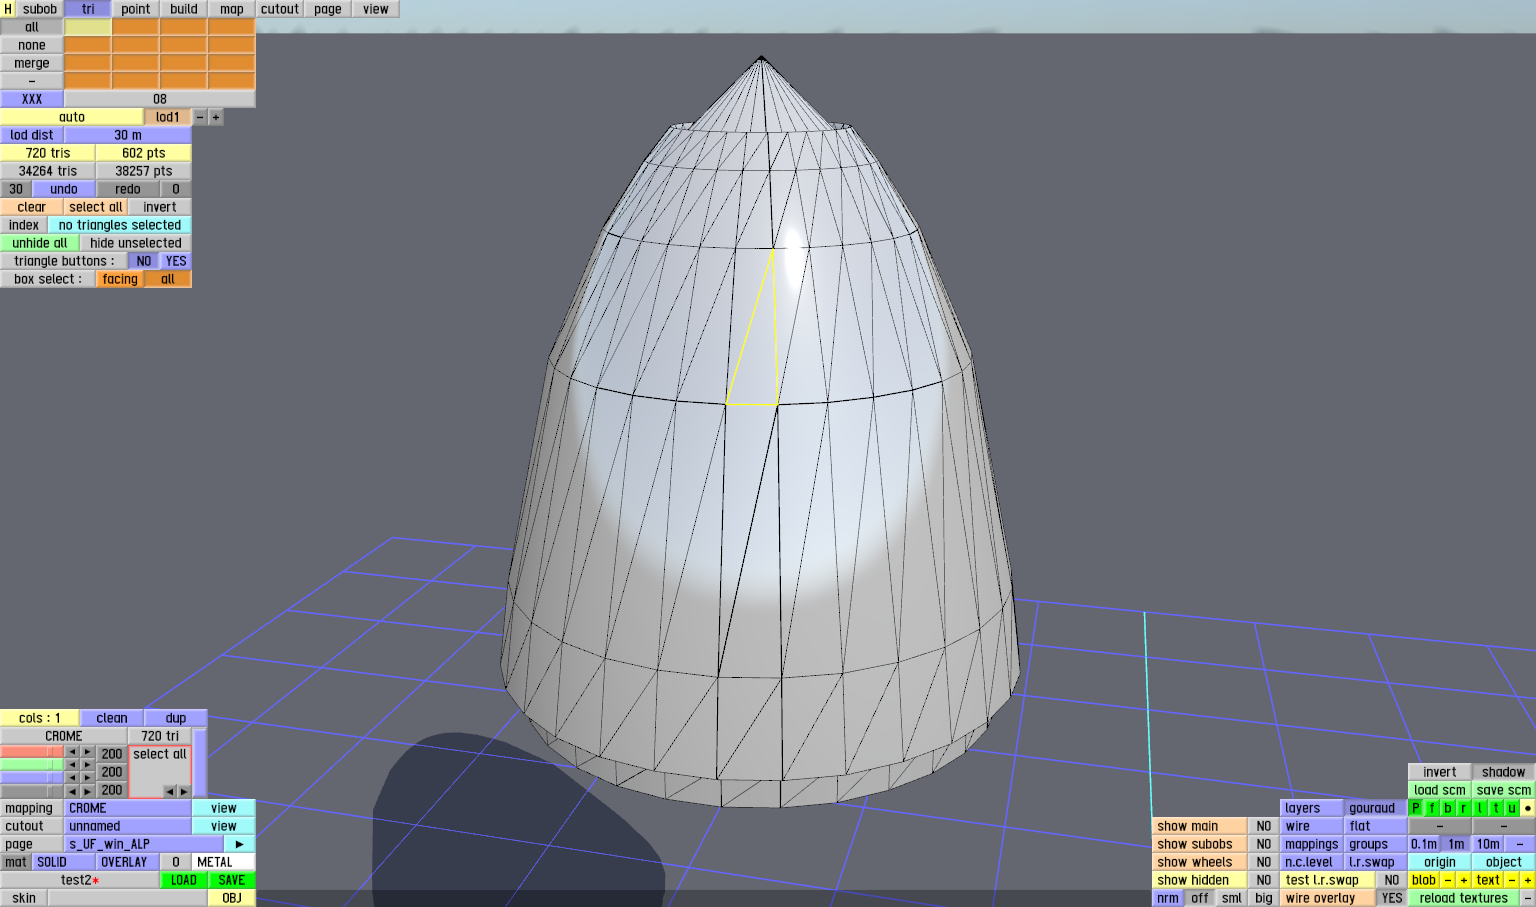Click the minus button next to lod1
The height and width of the screenshot is (907, 1536).
tap(200, 117)
